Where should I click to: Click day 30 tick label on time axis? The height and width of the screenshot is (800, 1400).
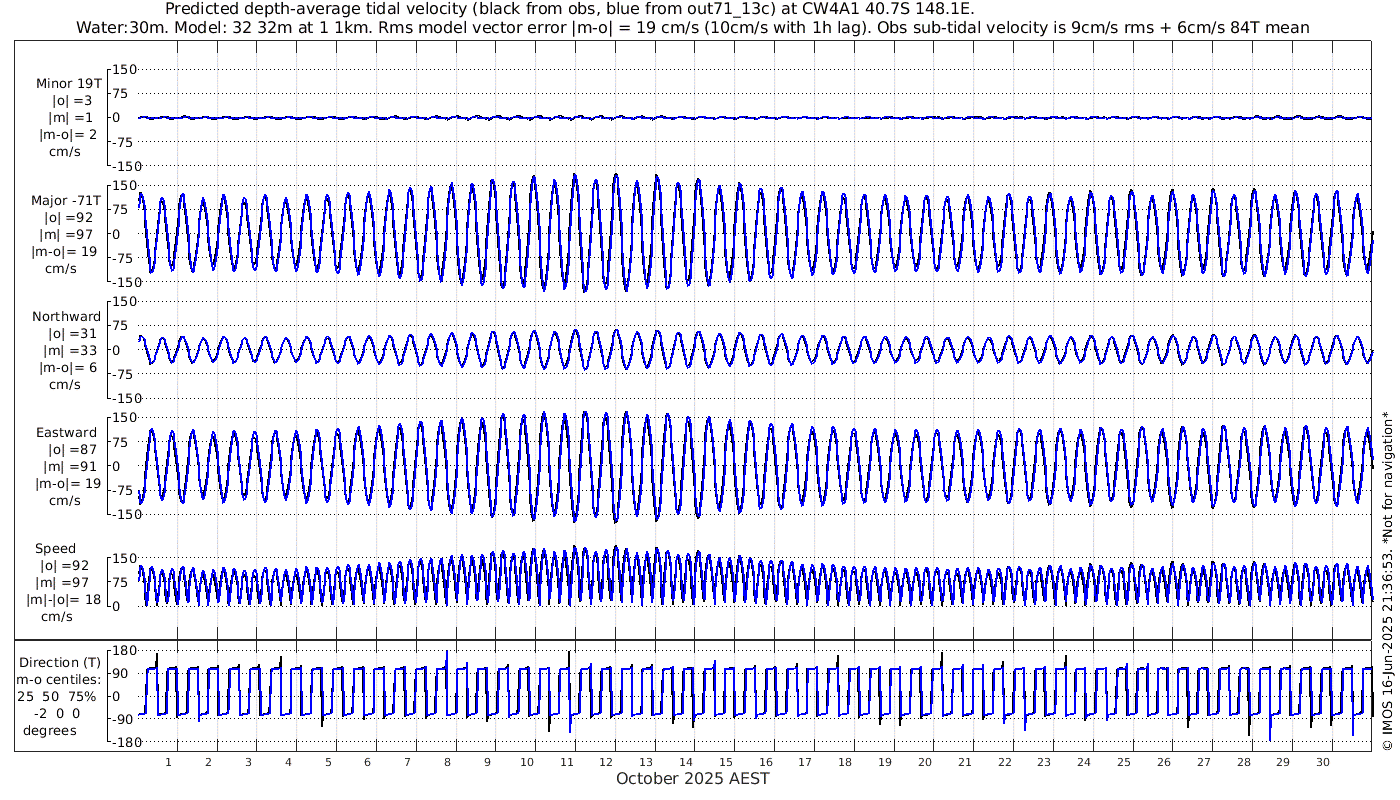(x=1322, y=762)
